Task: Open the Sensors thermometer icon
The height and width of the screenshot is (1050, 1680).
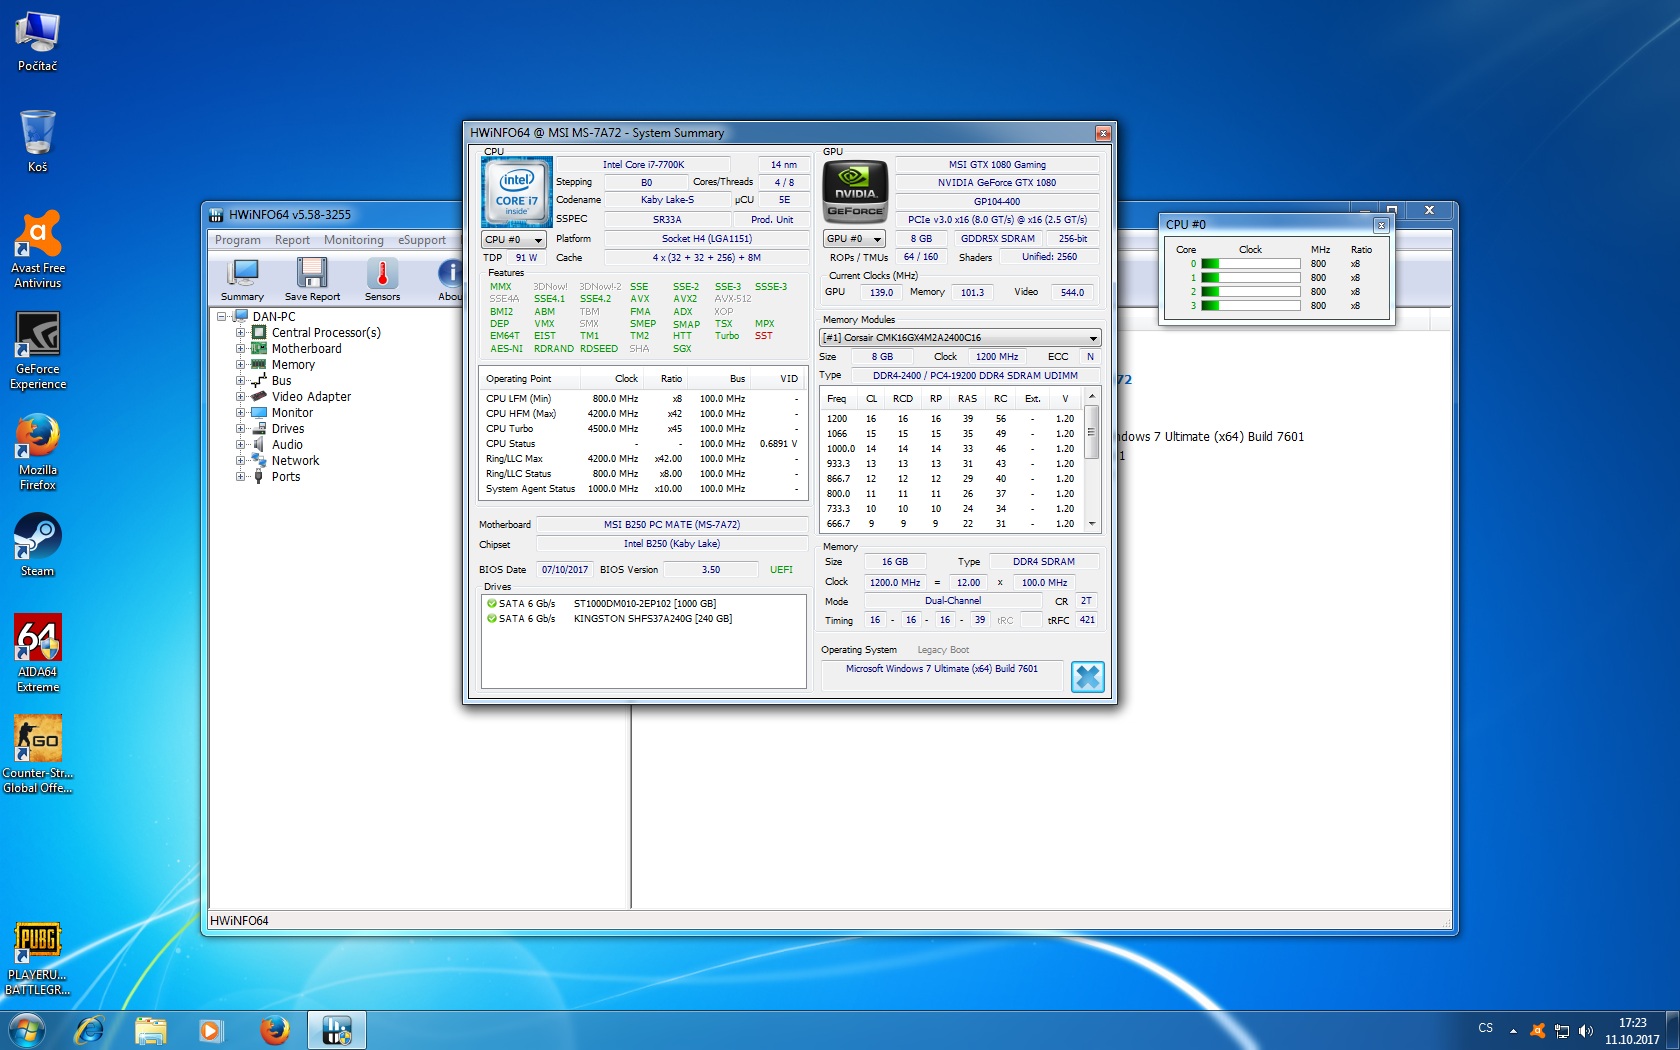Action: 382,280
